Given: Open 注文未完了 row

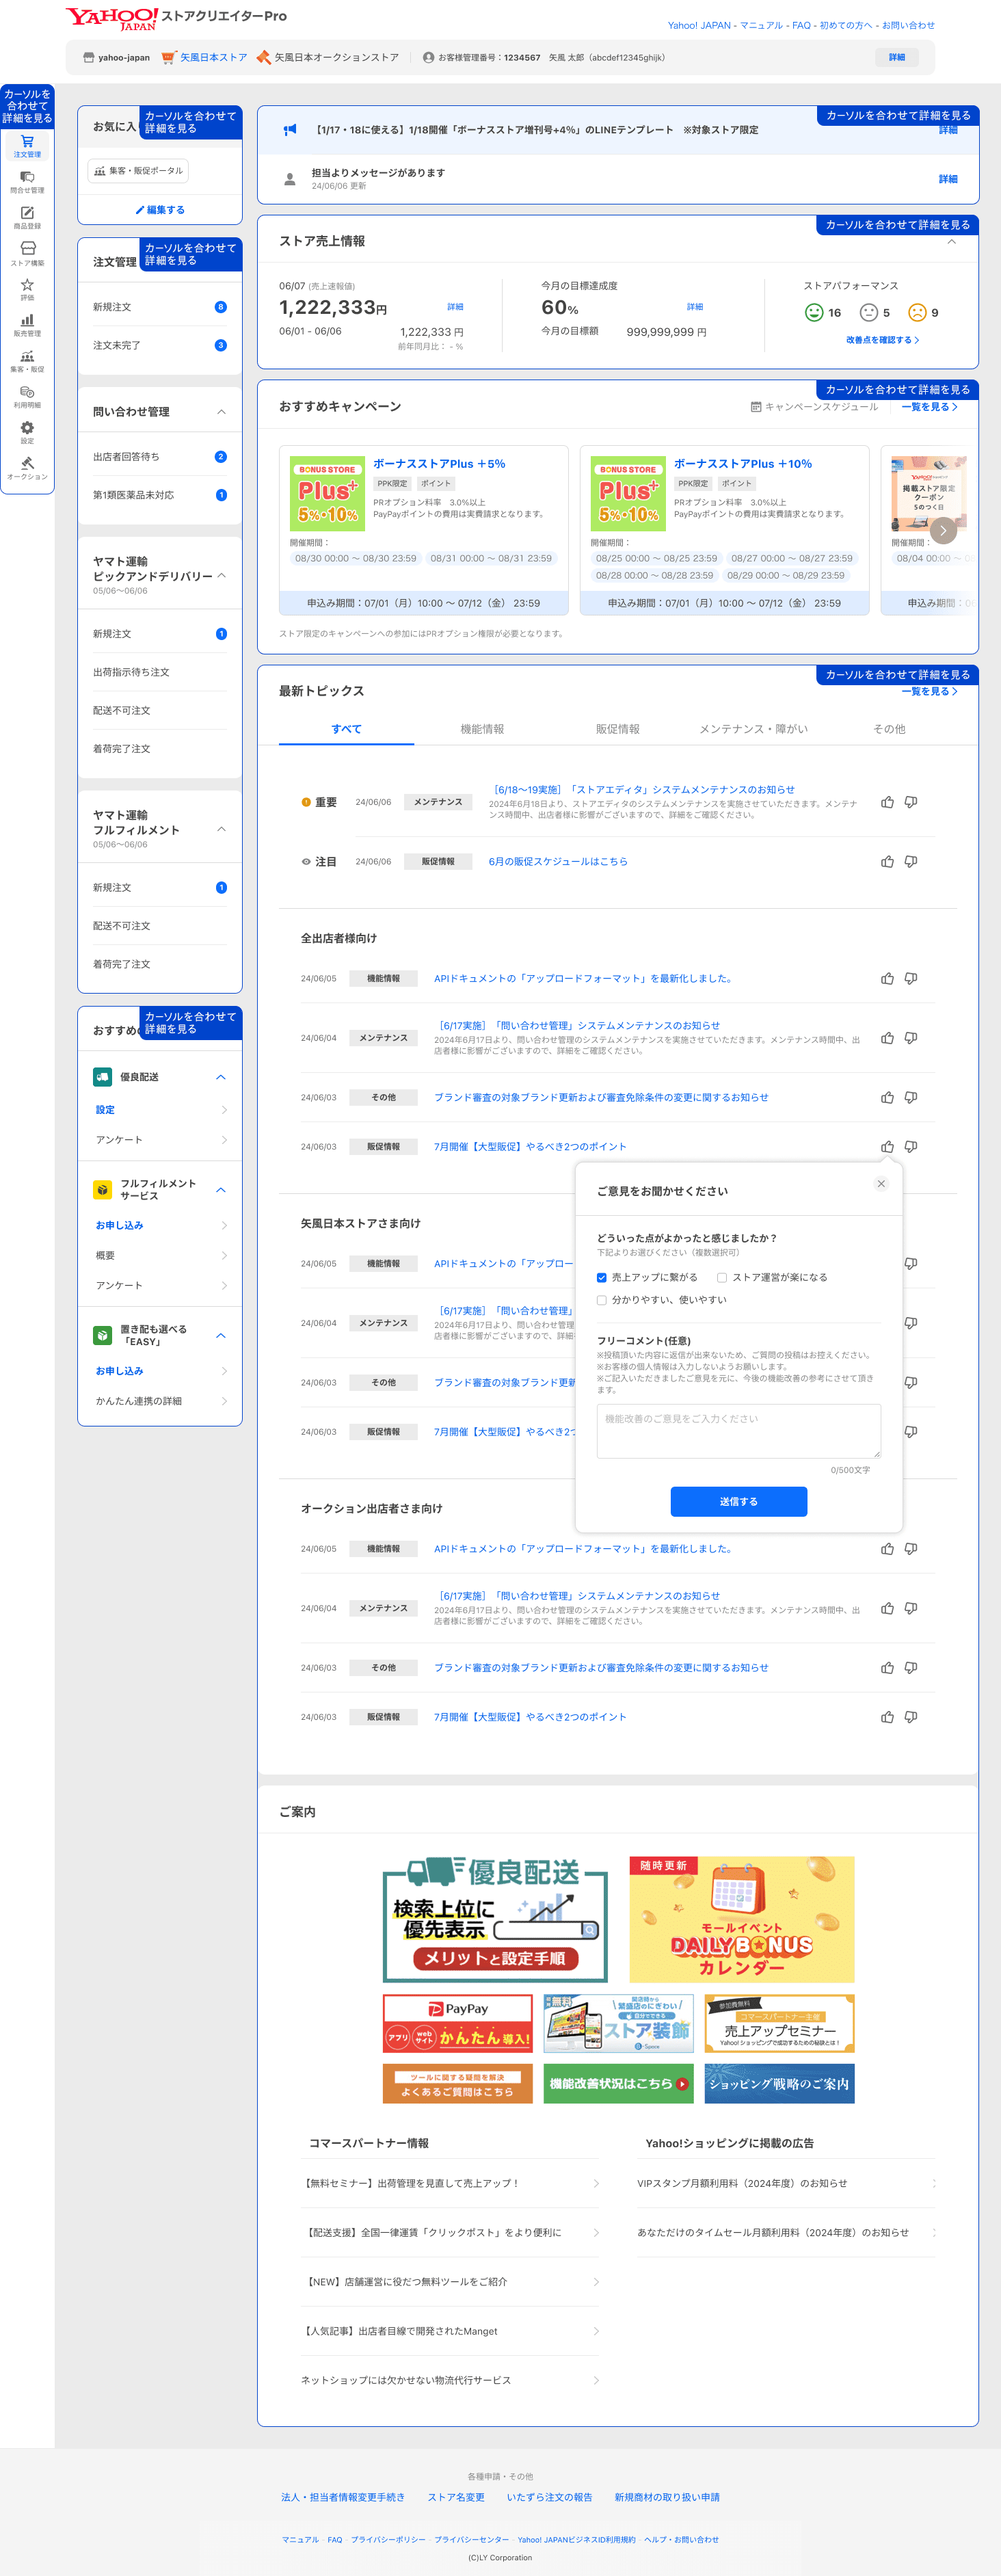Looking at the screenshot, I should pos(160,345).
